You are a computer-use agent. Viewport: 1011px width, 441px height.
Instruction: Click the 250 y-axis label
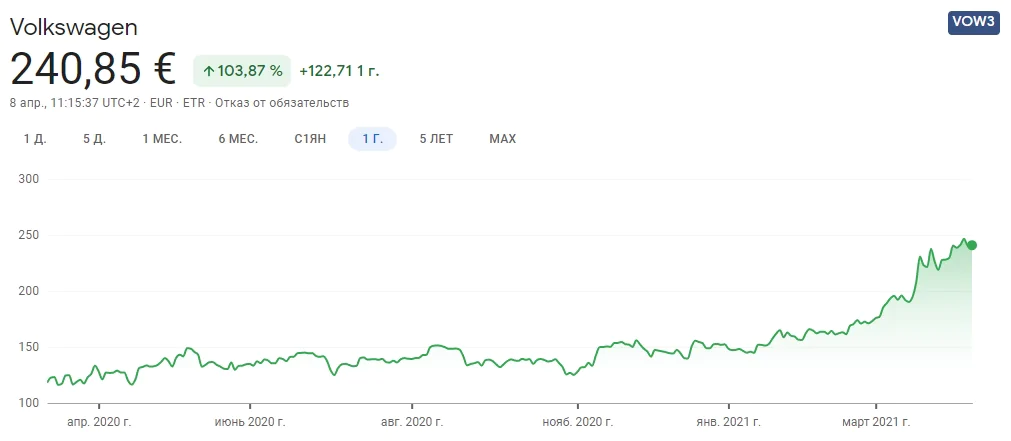coord(30,235)
